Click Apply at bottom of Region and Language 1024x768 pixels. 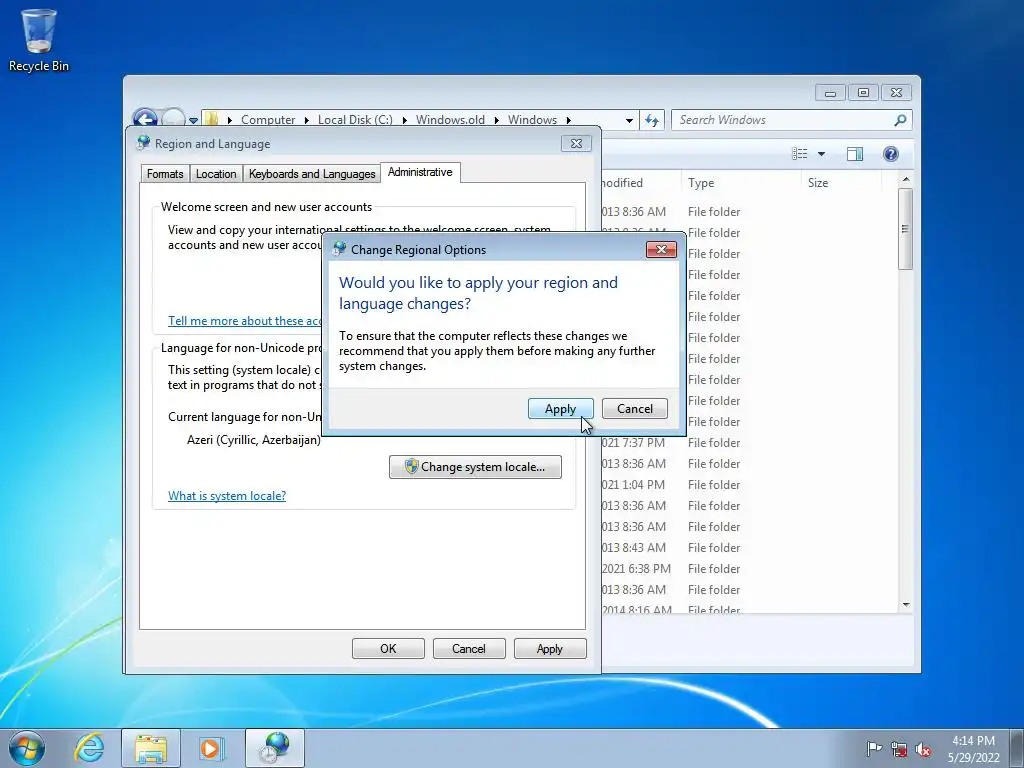[550, 648]
